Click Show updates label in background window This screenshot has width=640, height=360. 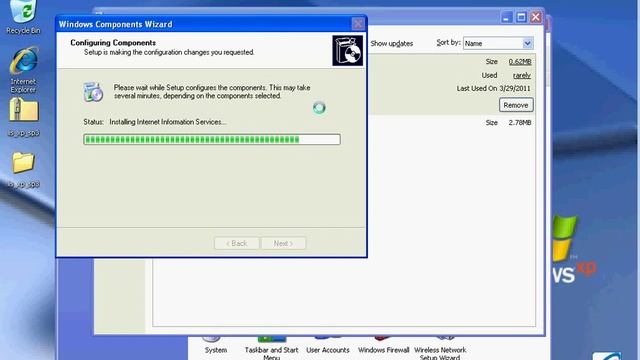tap(391, 43)
